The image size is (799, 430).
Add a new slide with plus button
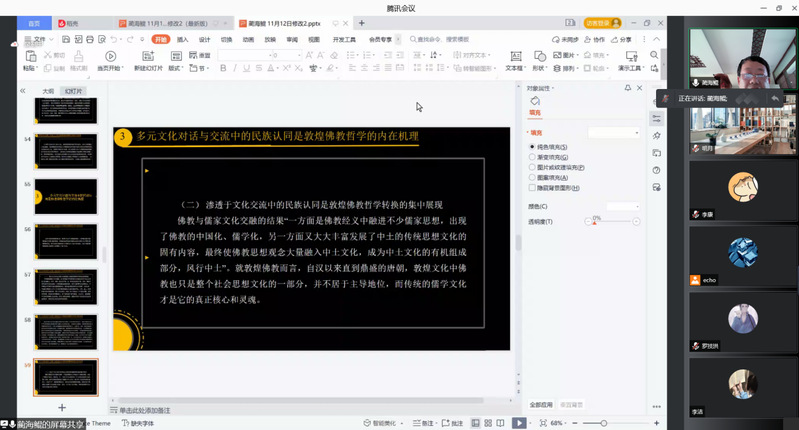tap(62, 407)
